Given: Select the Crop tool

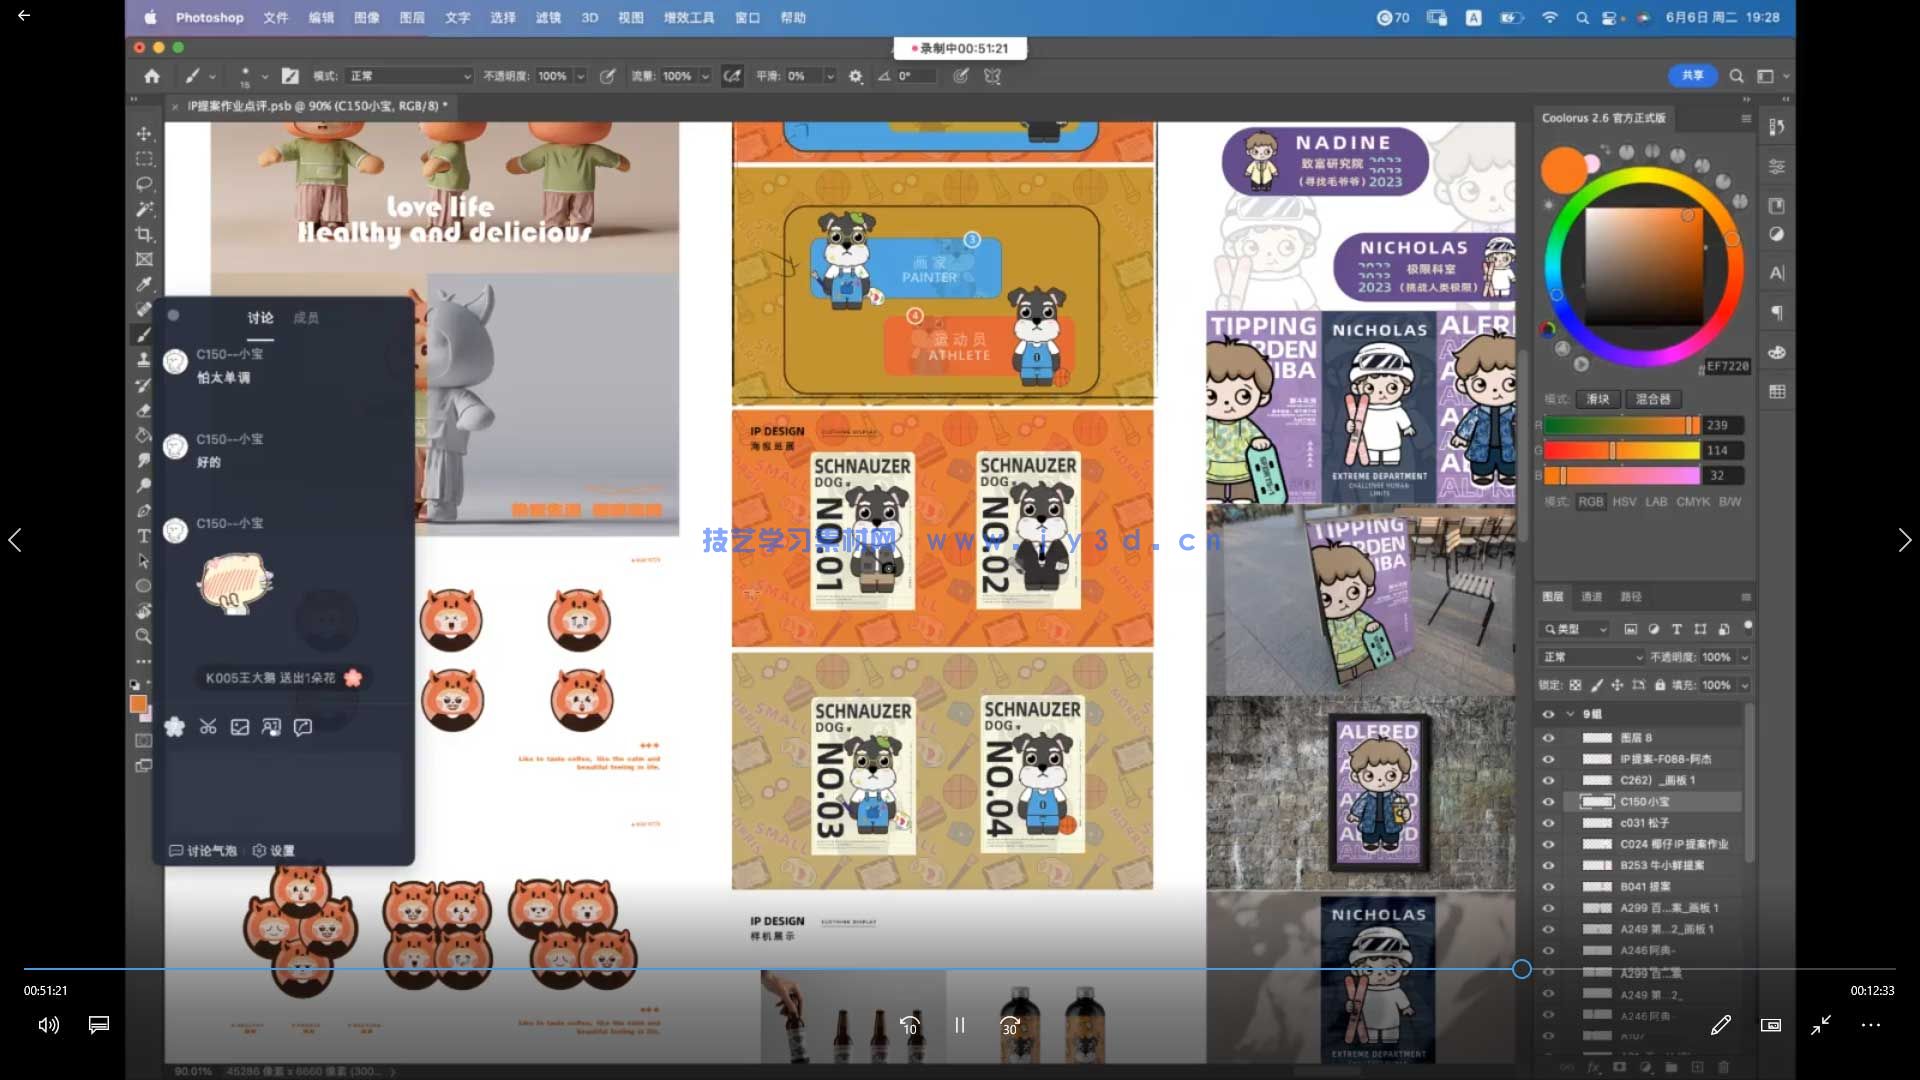Looking at the screenshot, I should click(x=144, y=234).
